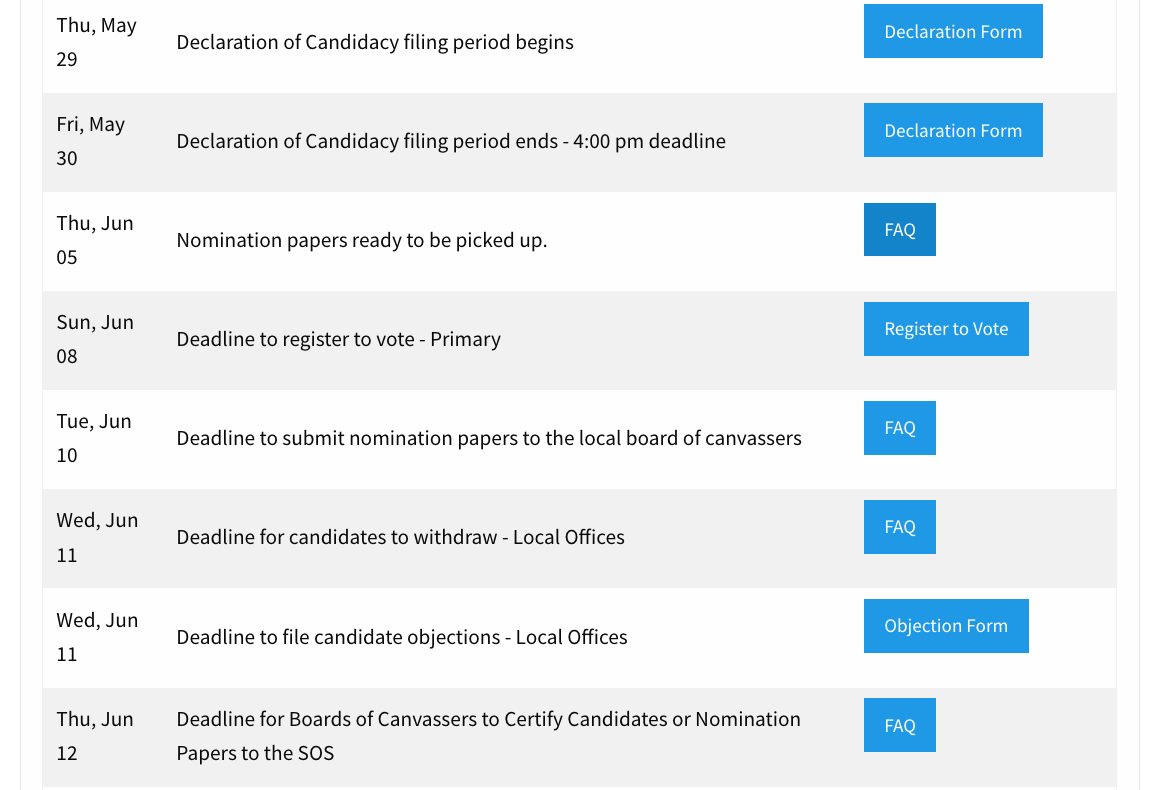The image size is (1174, 790).
Task: Click the date cell showing Thu, Jun 12
Action: click(x=96, y=735)
